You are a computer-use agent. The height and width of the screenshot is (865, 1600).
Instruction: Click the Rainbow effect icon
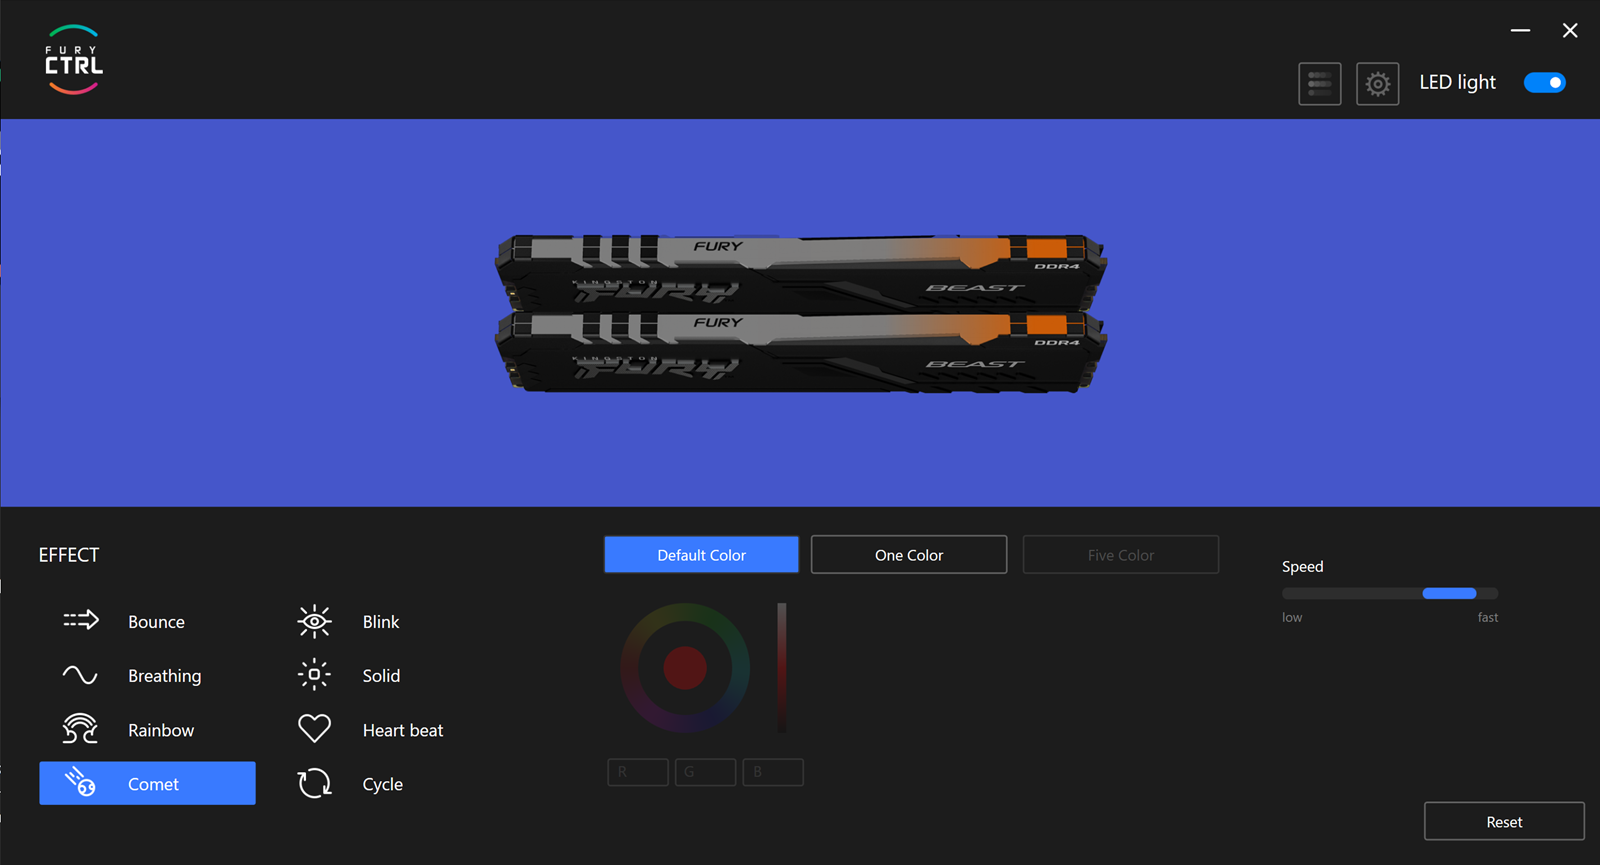pos(80,729)
